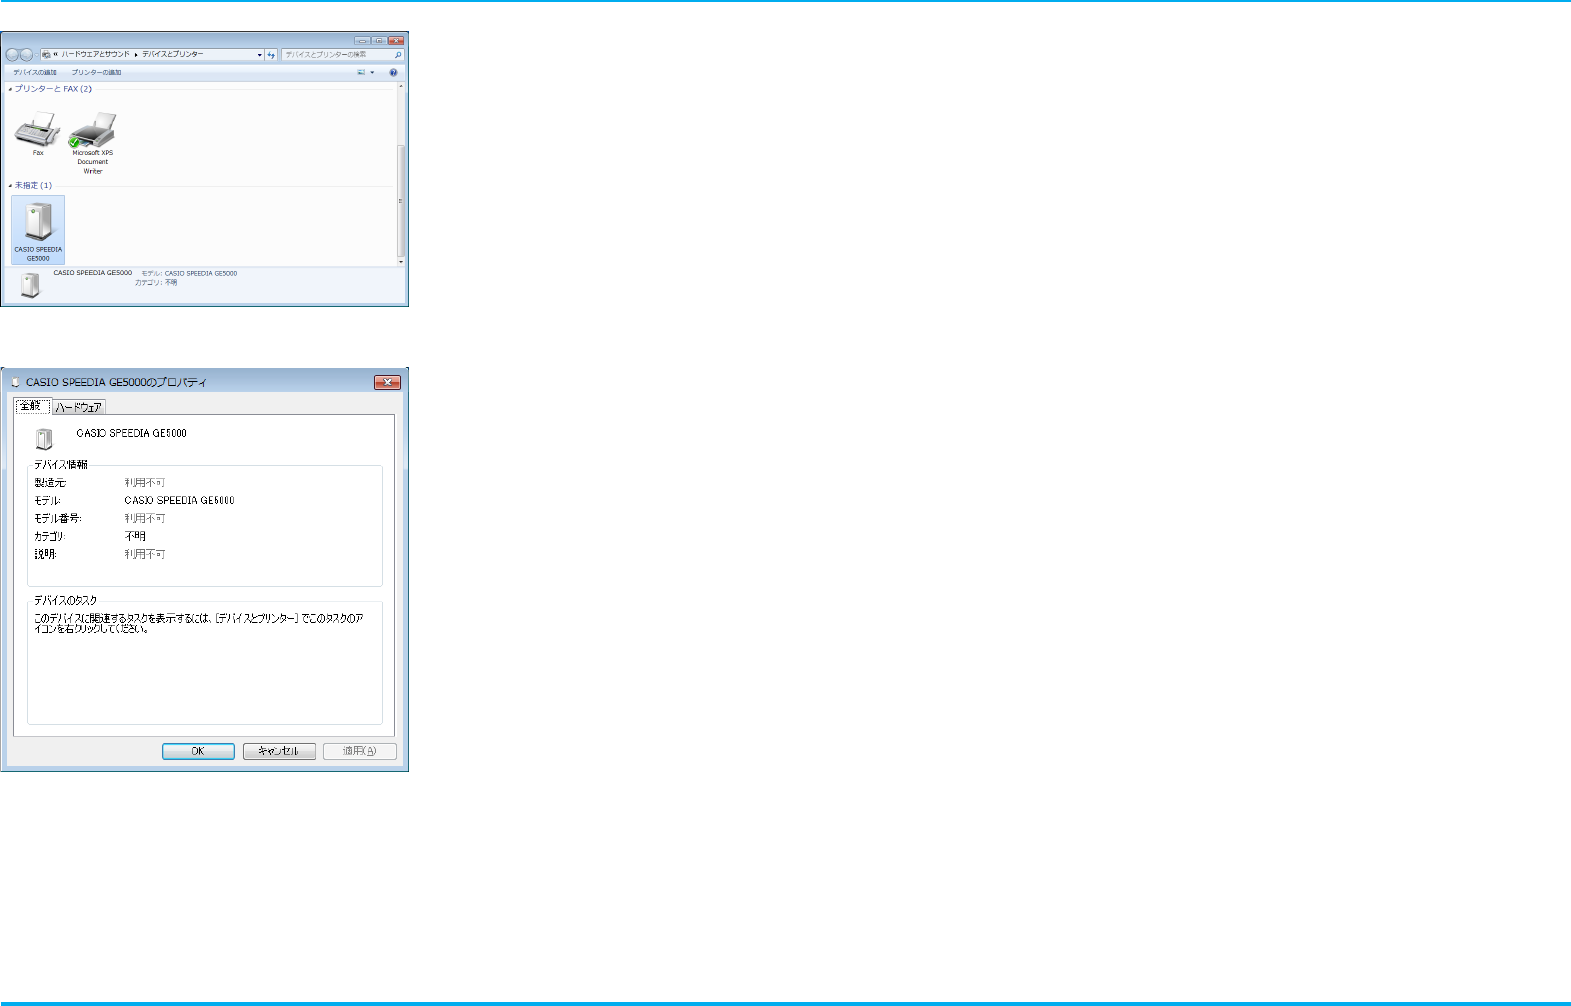Open the recent pages dropdown beside navigation arrows
The height and width of the screenshot is (1006, 1571).
pos(37,55)
